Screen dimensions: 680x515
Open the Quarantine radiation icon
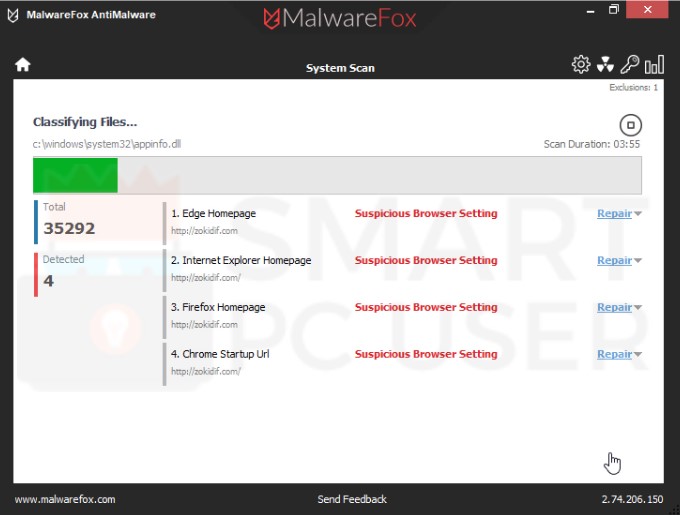pos(605,65)
